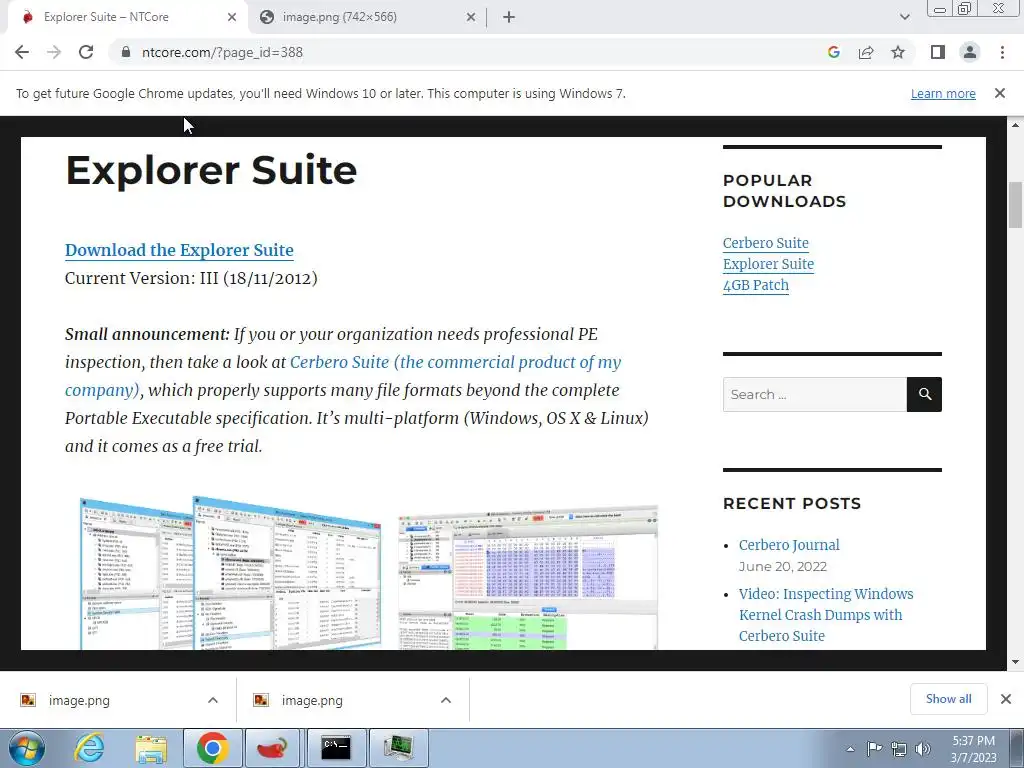
Task: Click the Google search icon in address bar
Action: 833,52
